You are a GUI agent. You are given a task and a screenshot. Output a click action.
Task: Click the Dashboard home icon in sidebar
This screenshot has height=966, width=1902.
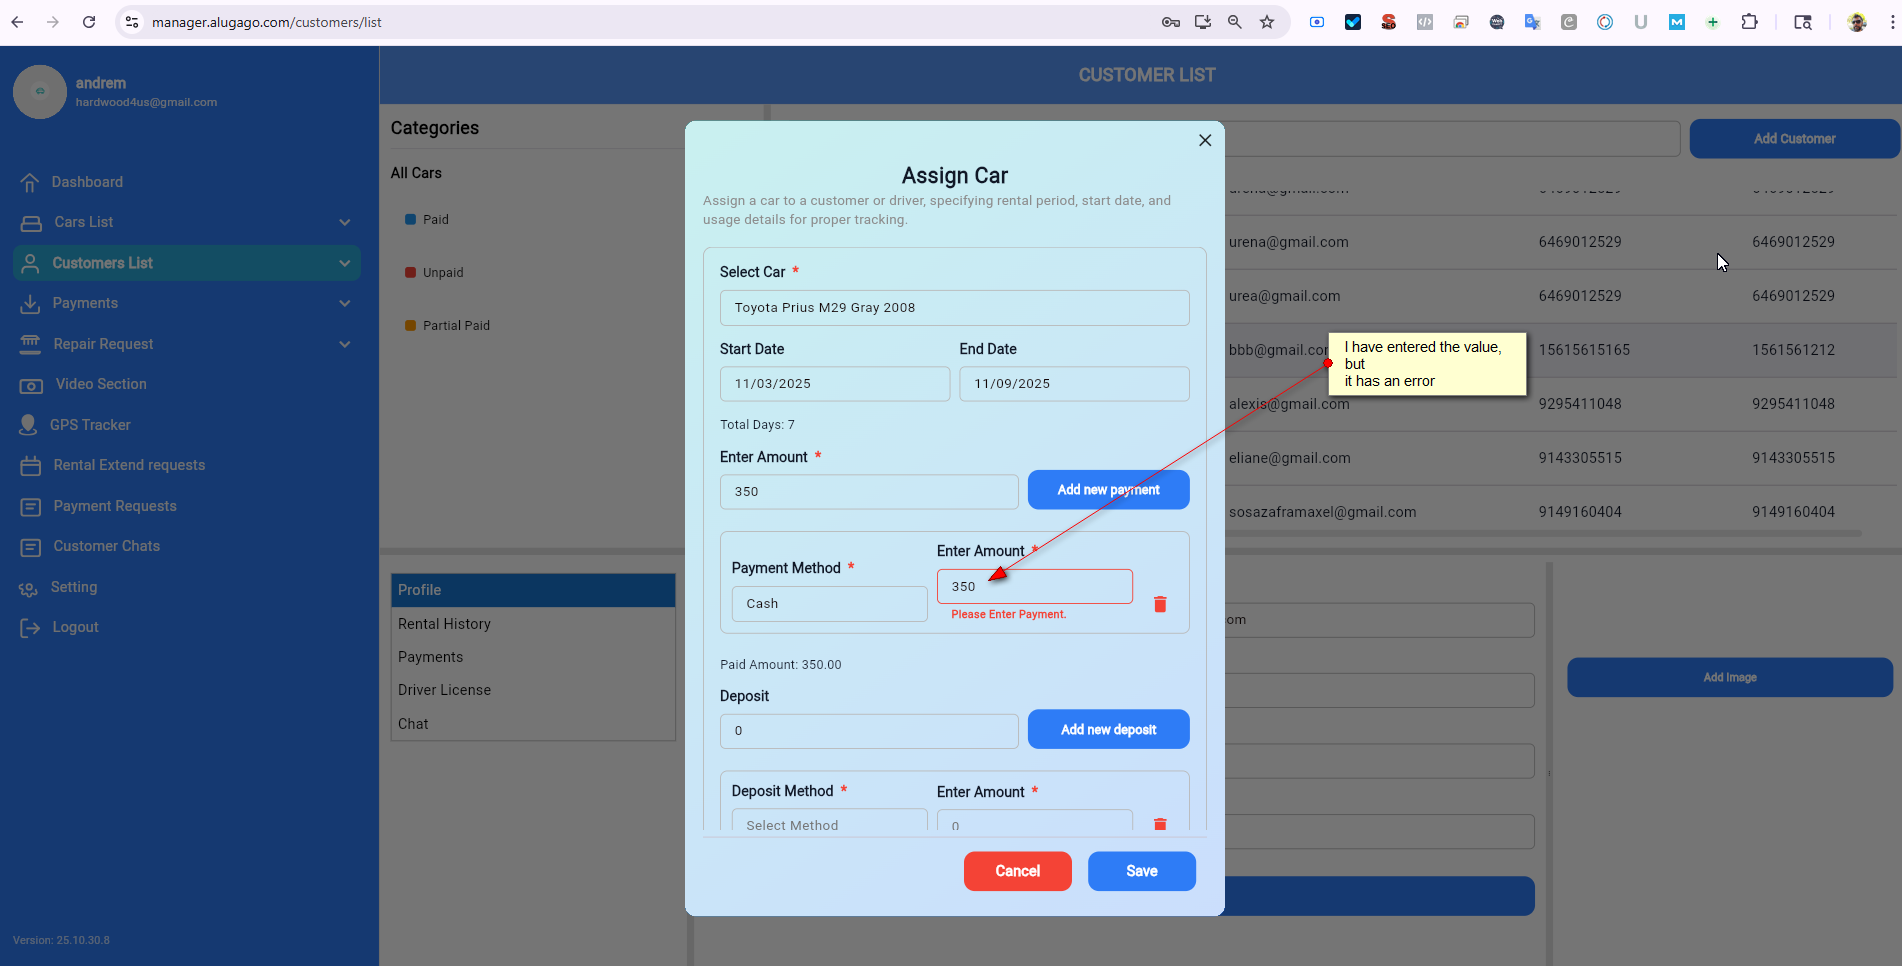tap(30, 182)
